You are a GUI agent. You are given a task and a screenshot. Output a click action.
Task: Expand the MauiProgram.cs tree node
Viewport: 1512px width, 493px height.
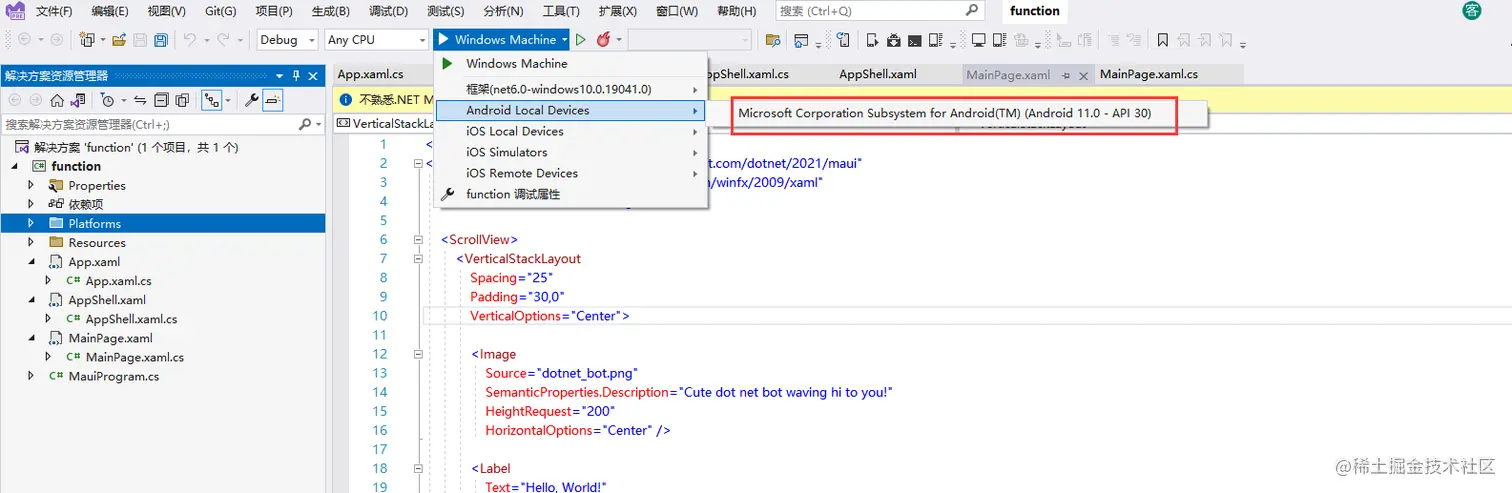pos(31,377)
